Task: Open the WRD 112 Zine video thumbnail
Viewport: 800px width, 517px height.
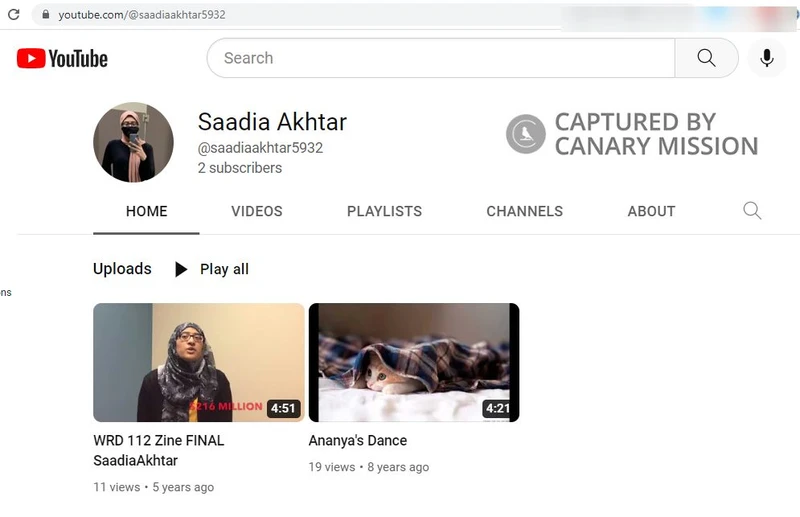Action: 199,362
